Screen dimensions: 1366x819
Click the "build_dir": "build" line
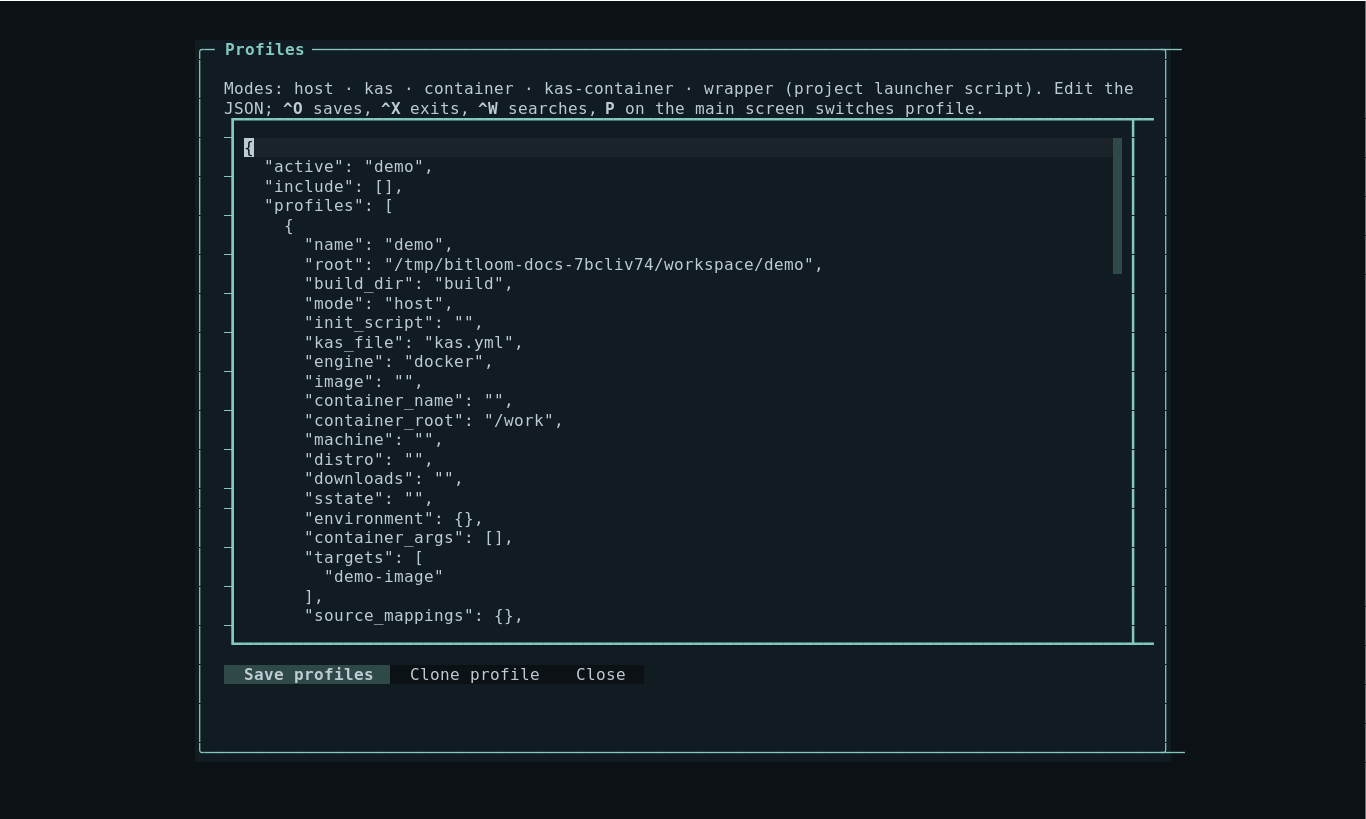click(409, 284)
